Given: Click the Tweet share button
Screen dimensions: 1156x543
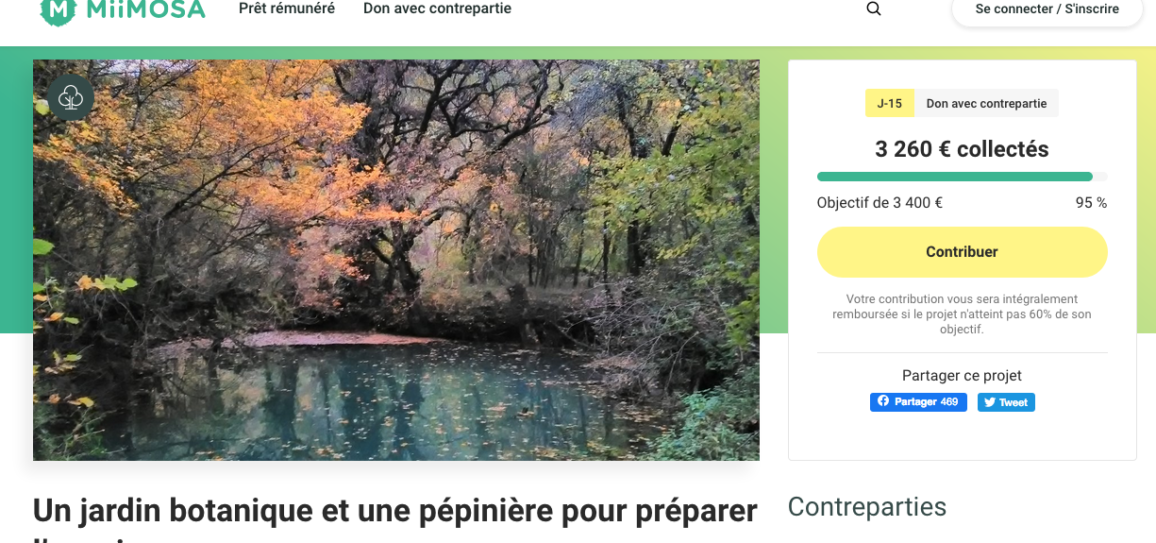Looking at the screenshot, I should [x=1006, y=402].
